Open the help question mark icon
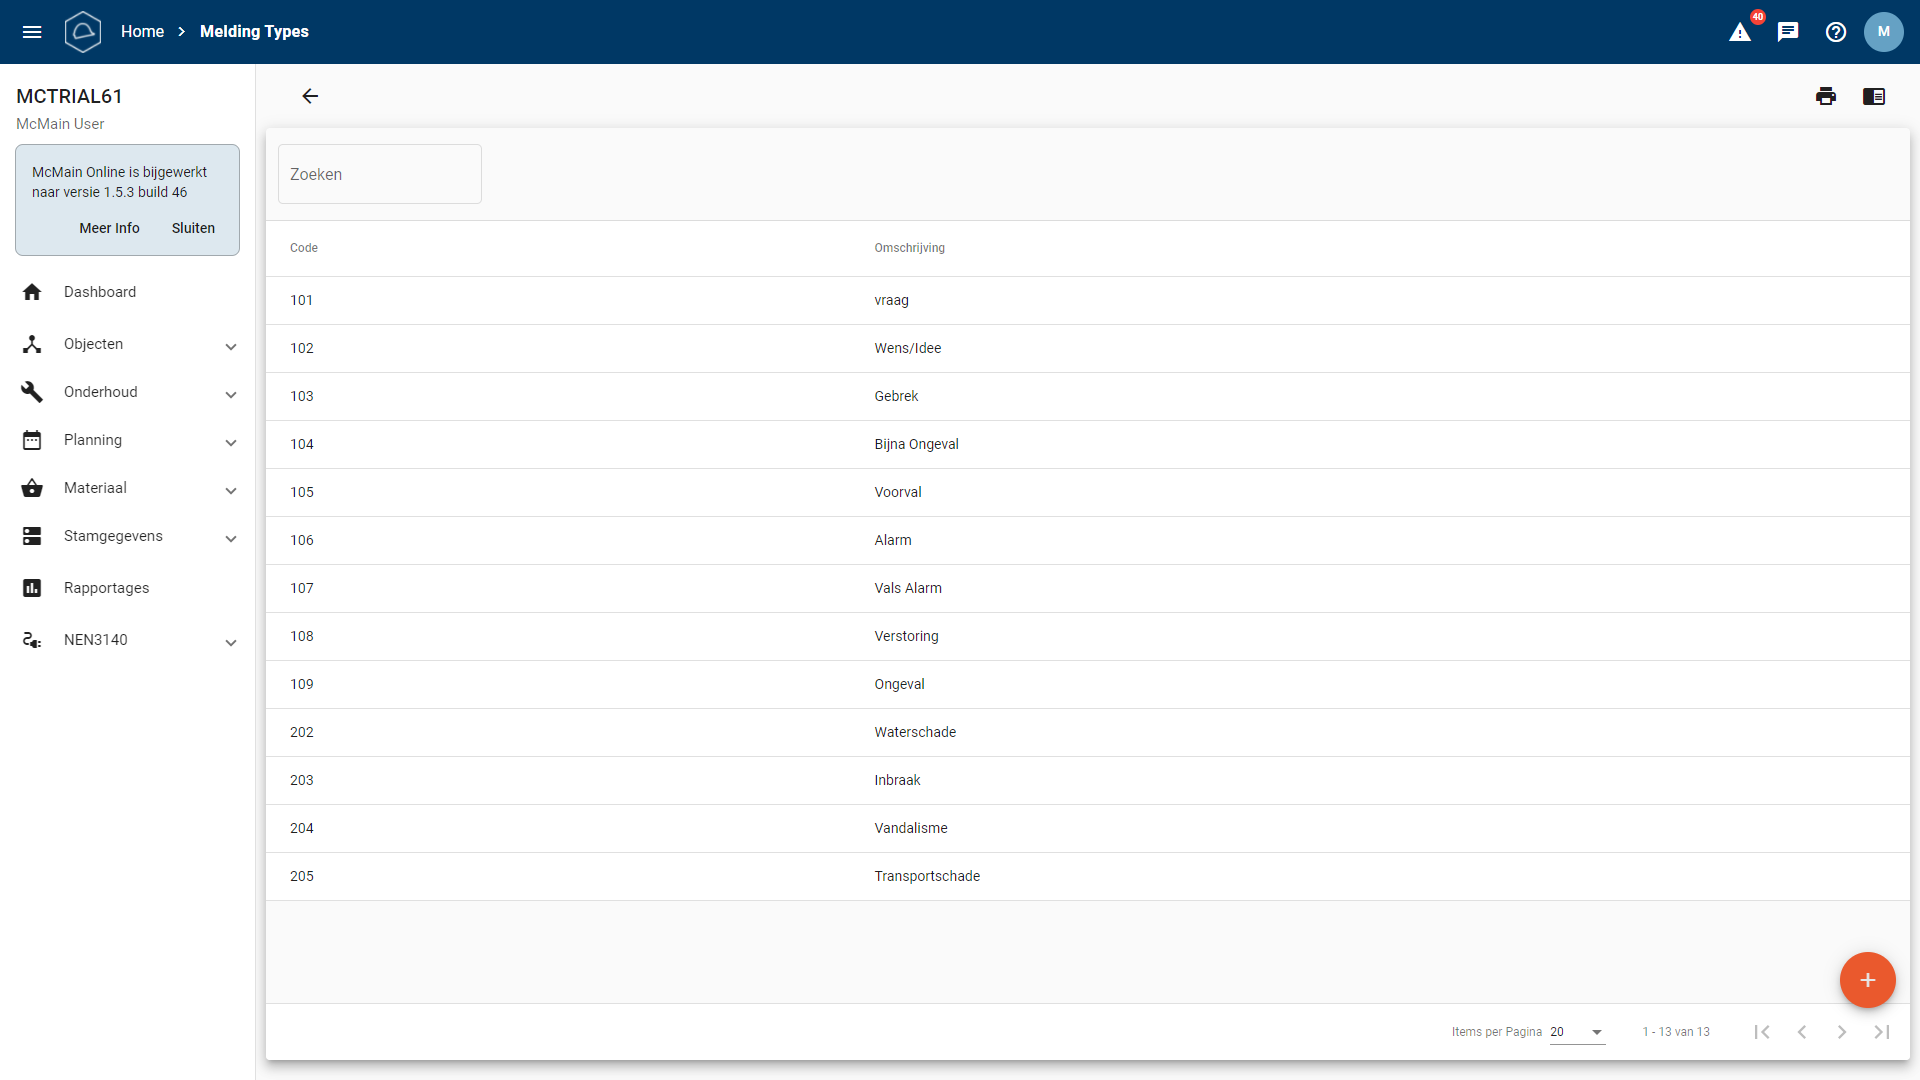Image resolution: width=1920 pixels, height=1080 pixels. click(x=1836, y=32)
